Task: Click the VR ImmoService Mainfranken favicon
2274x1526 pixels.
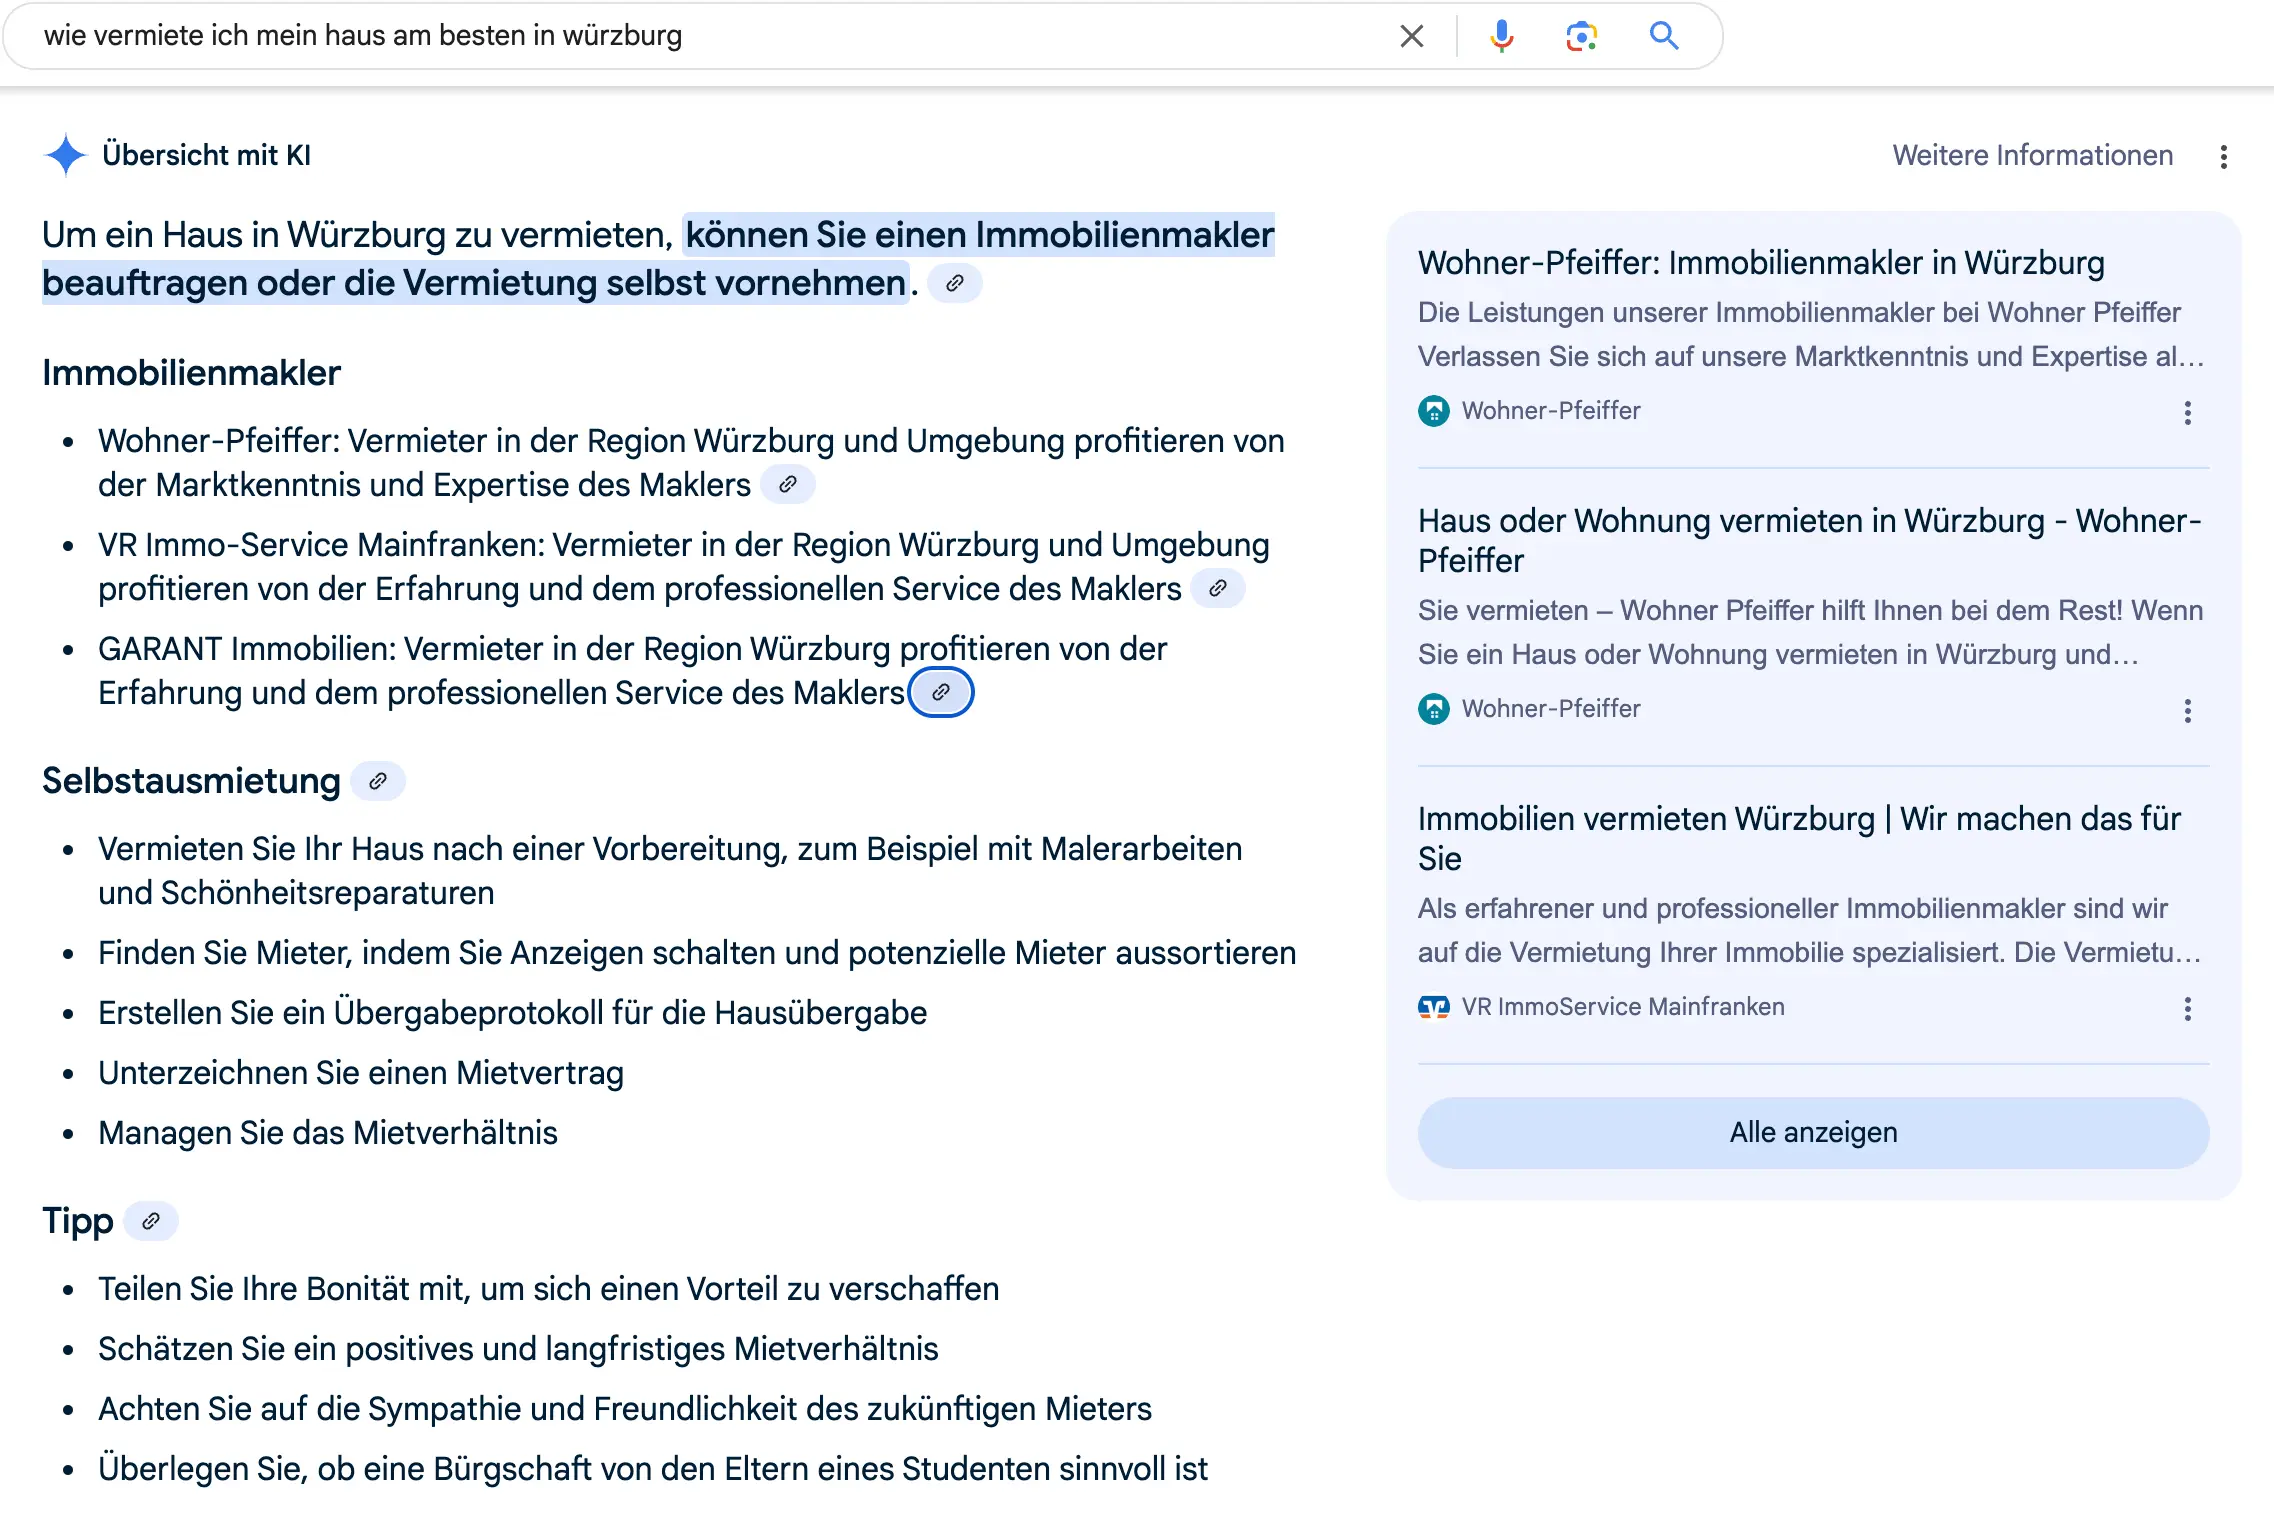Action: tap(1434, 1007)
